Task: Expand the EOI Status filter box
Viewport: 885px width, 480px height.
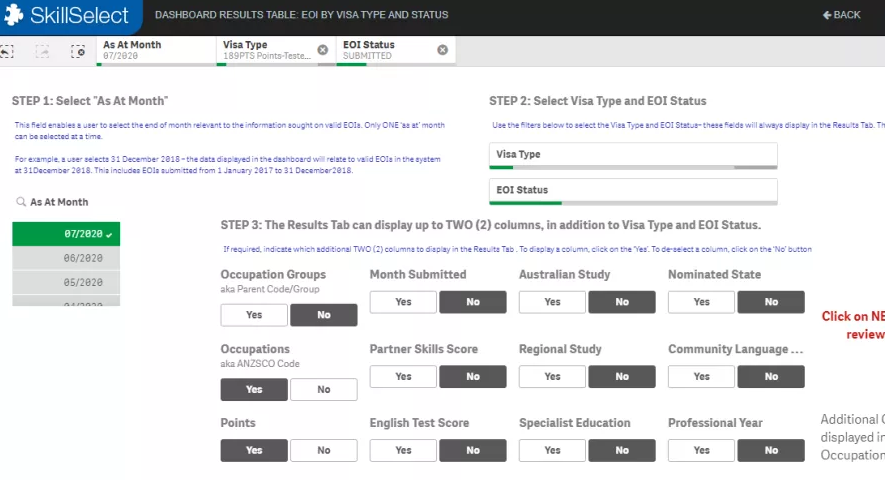Action: 633,190
